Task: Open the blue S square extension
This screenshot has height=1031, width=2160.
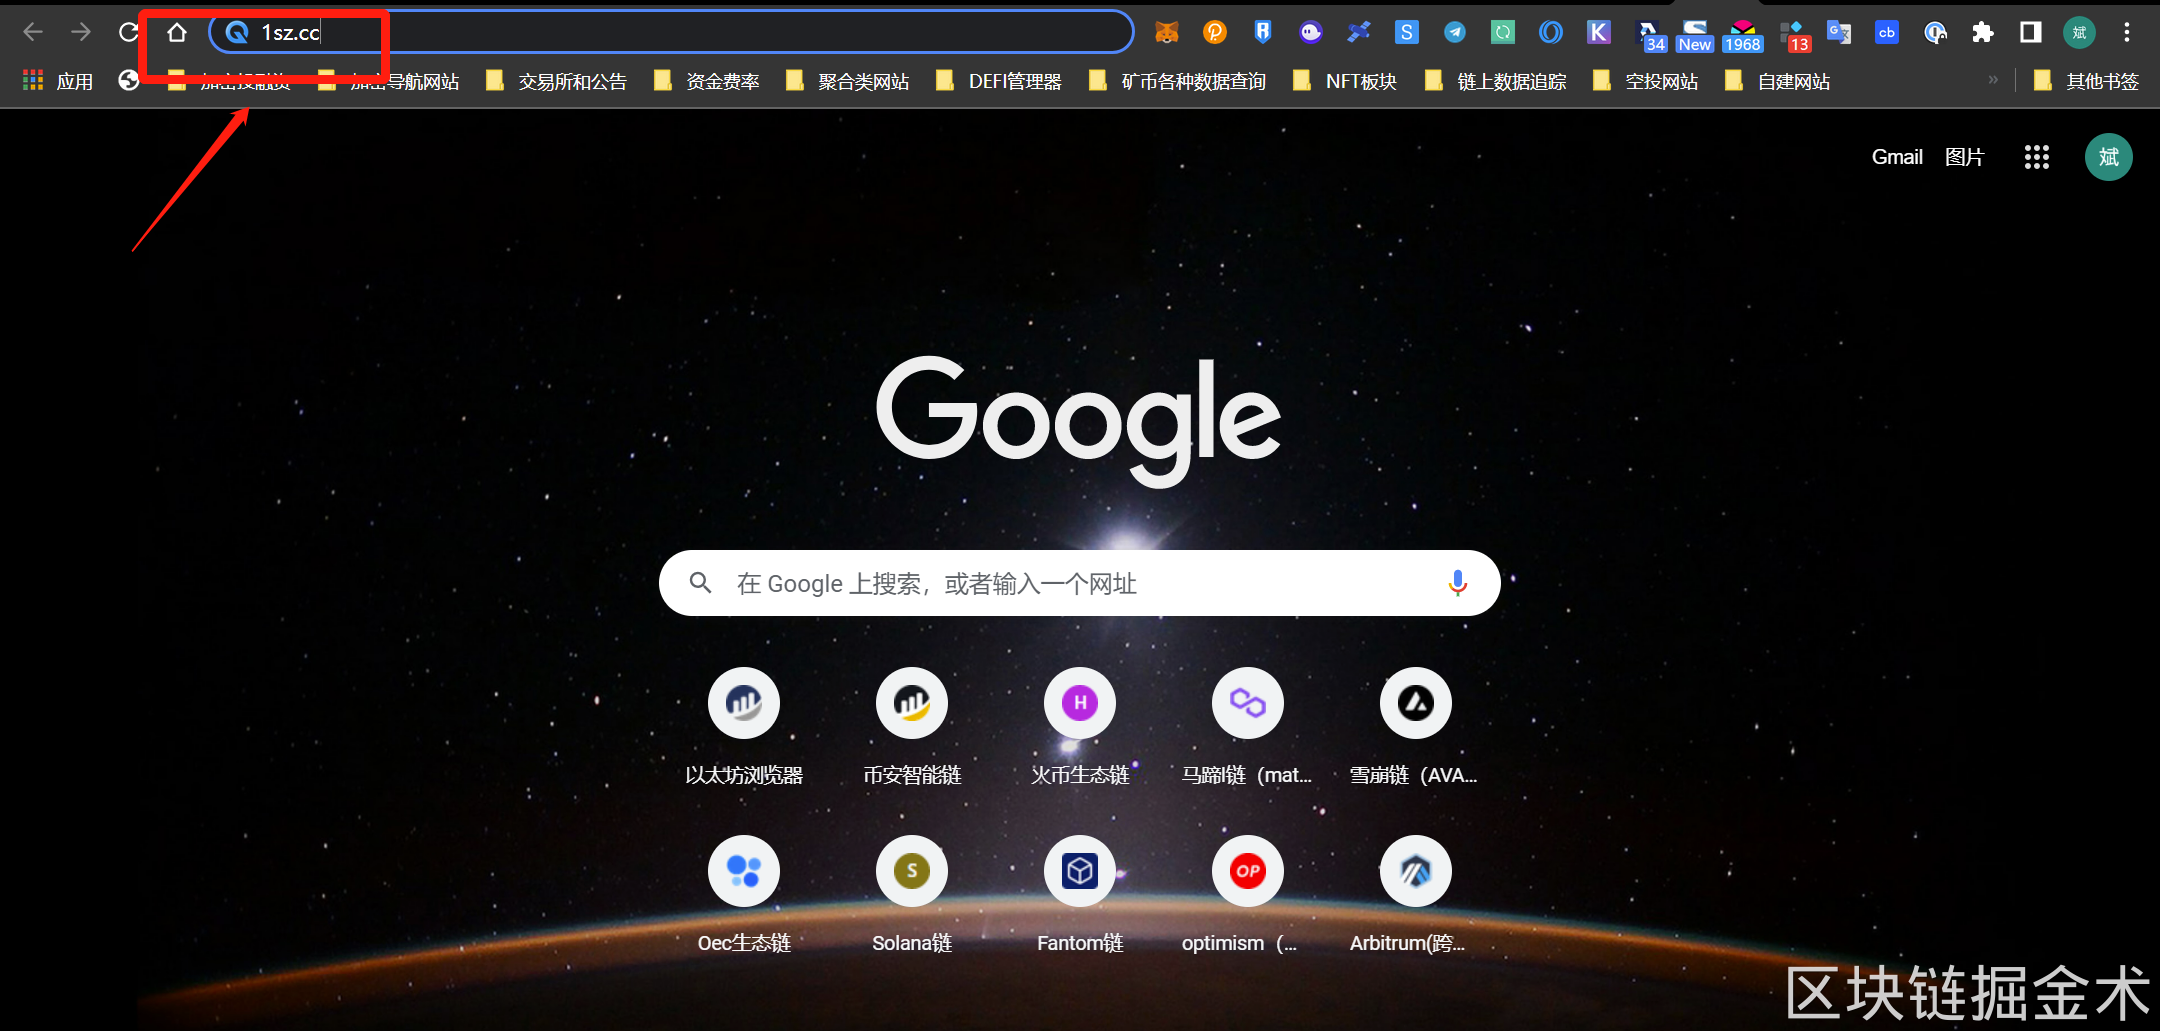Action: [1407, 32]
